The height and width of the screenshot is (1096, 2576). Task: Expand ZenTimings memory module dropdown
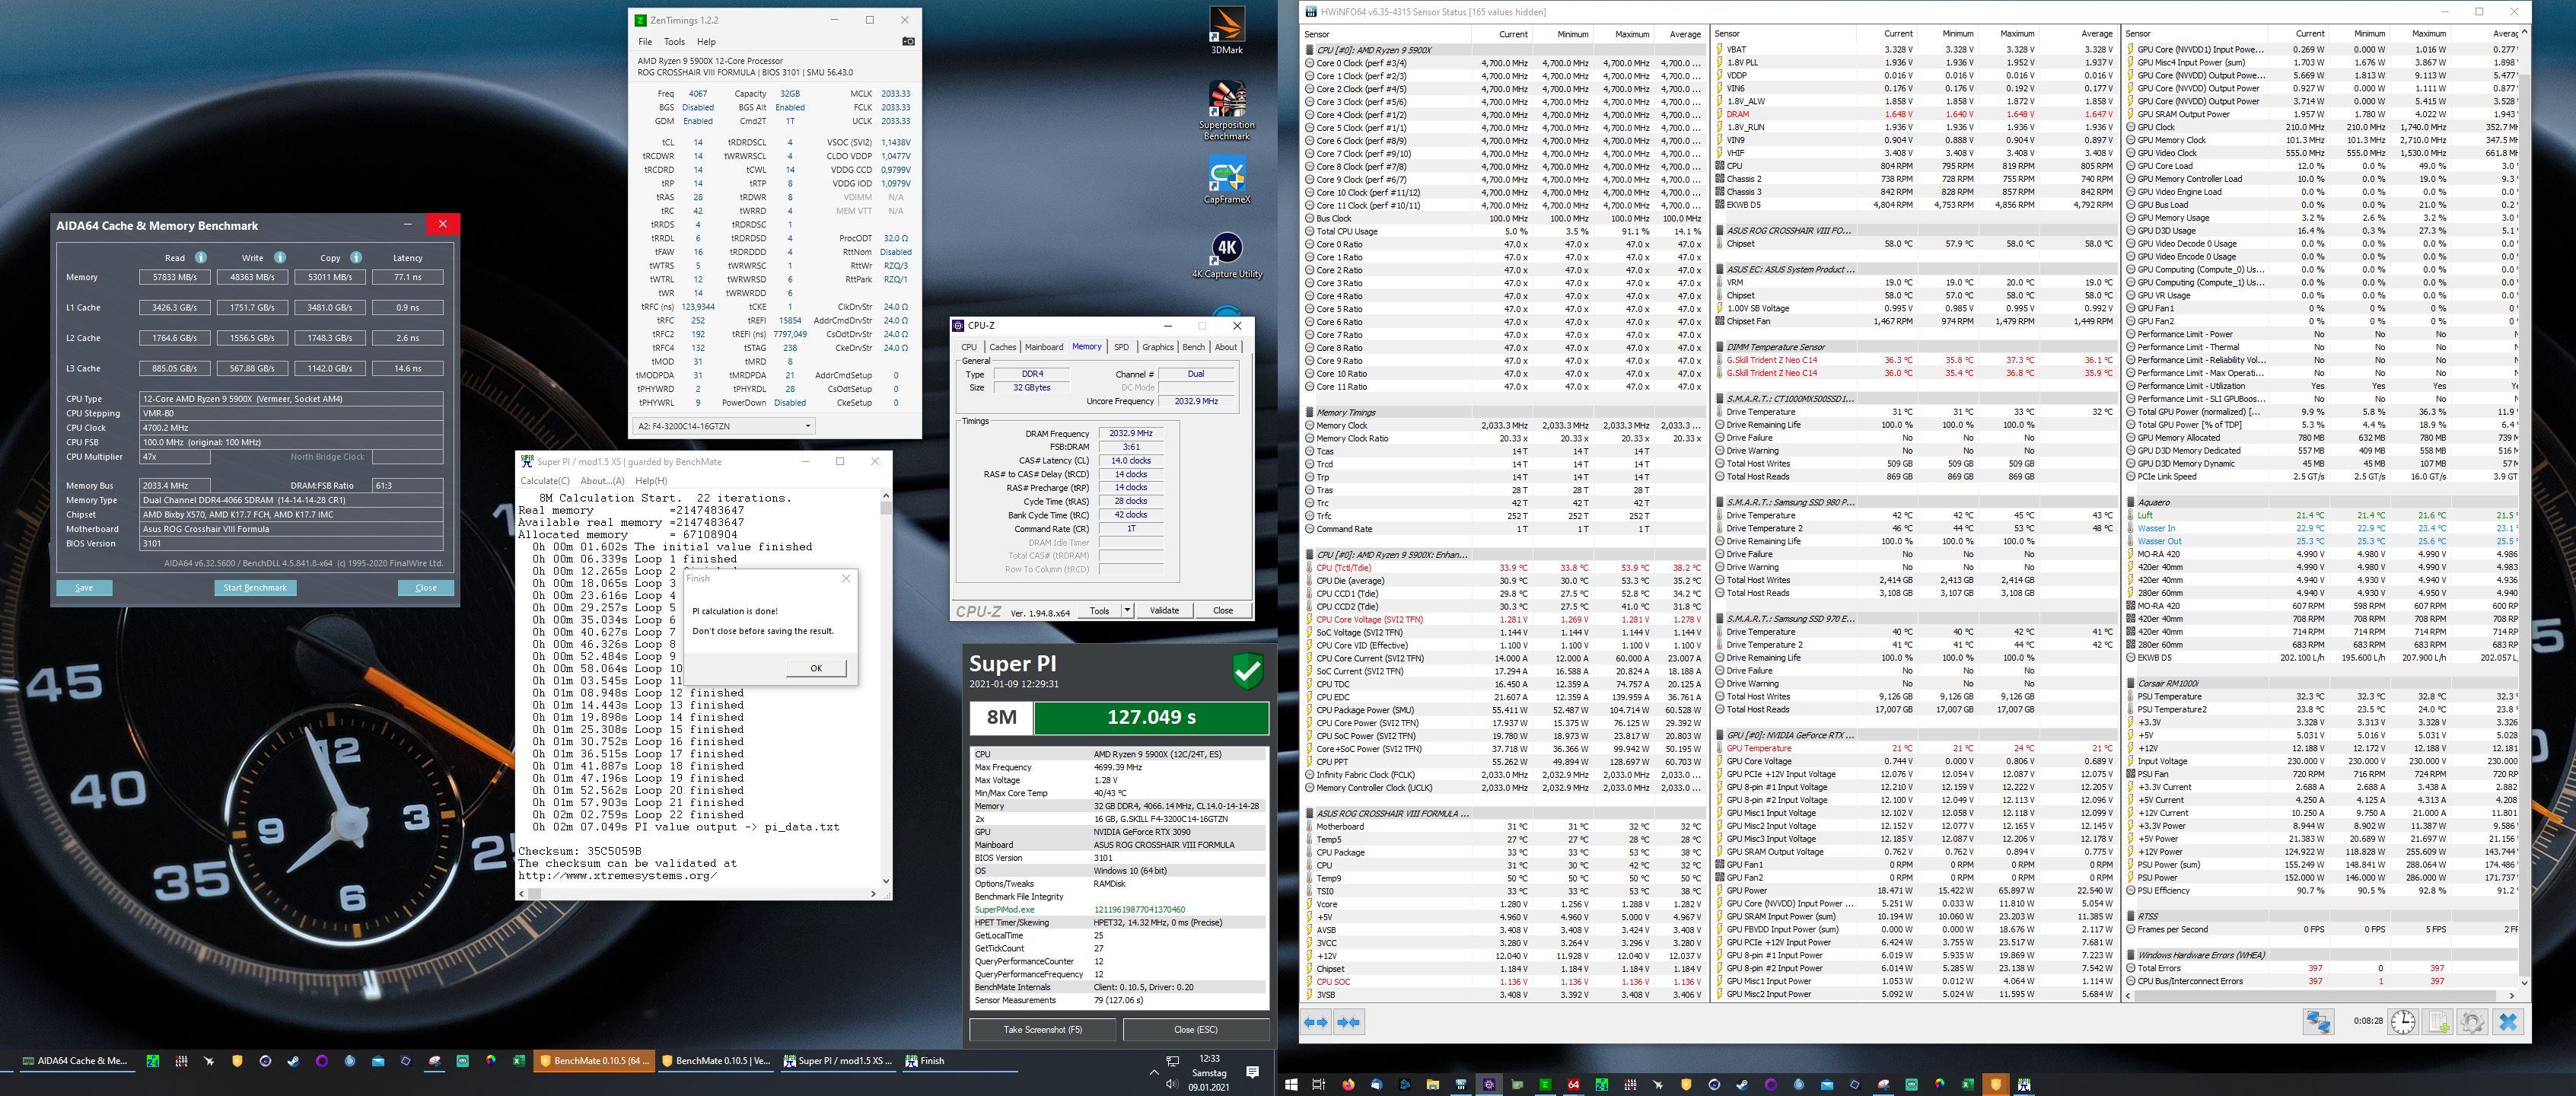808,426
